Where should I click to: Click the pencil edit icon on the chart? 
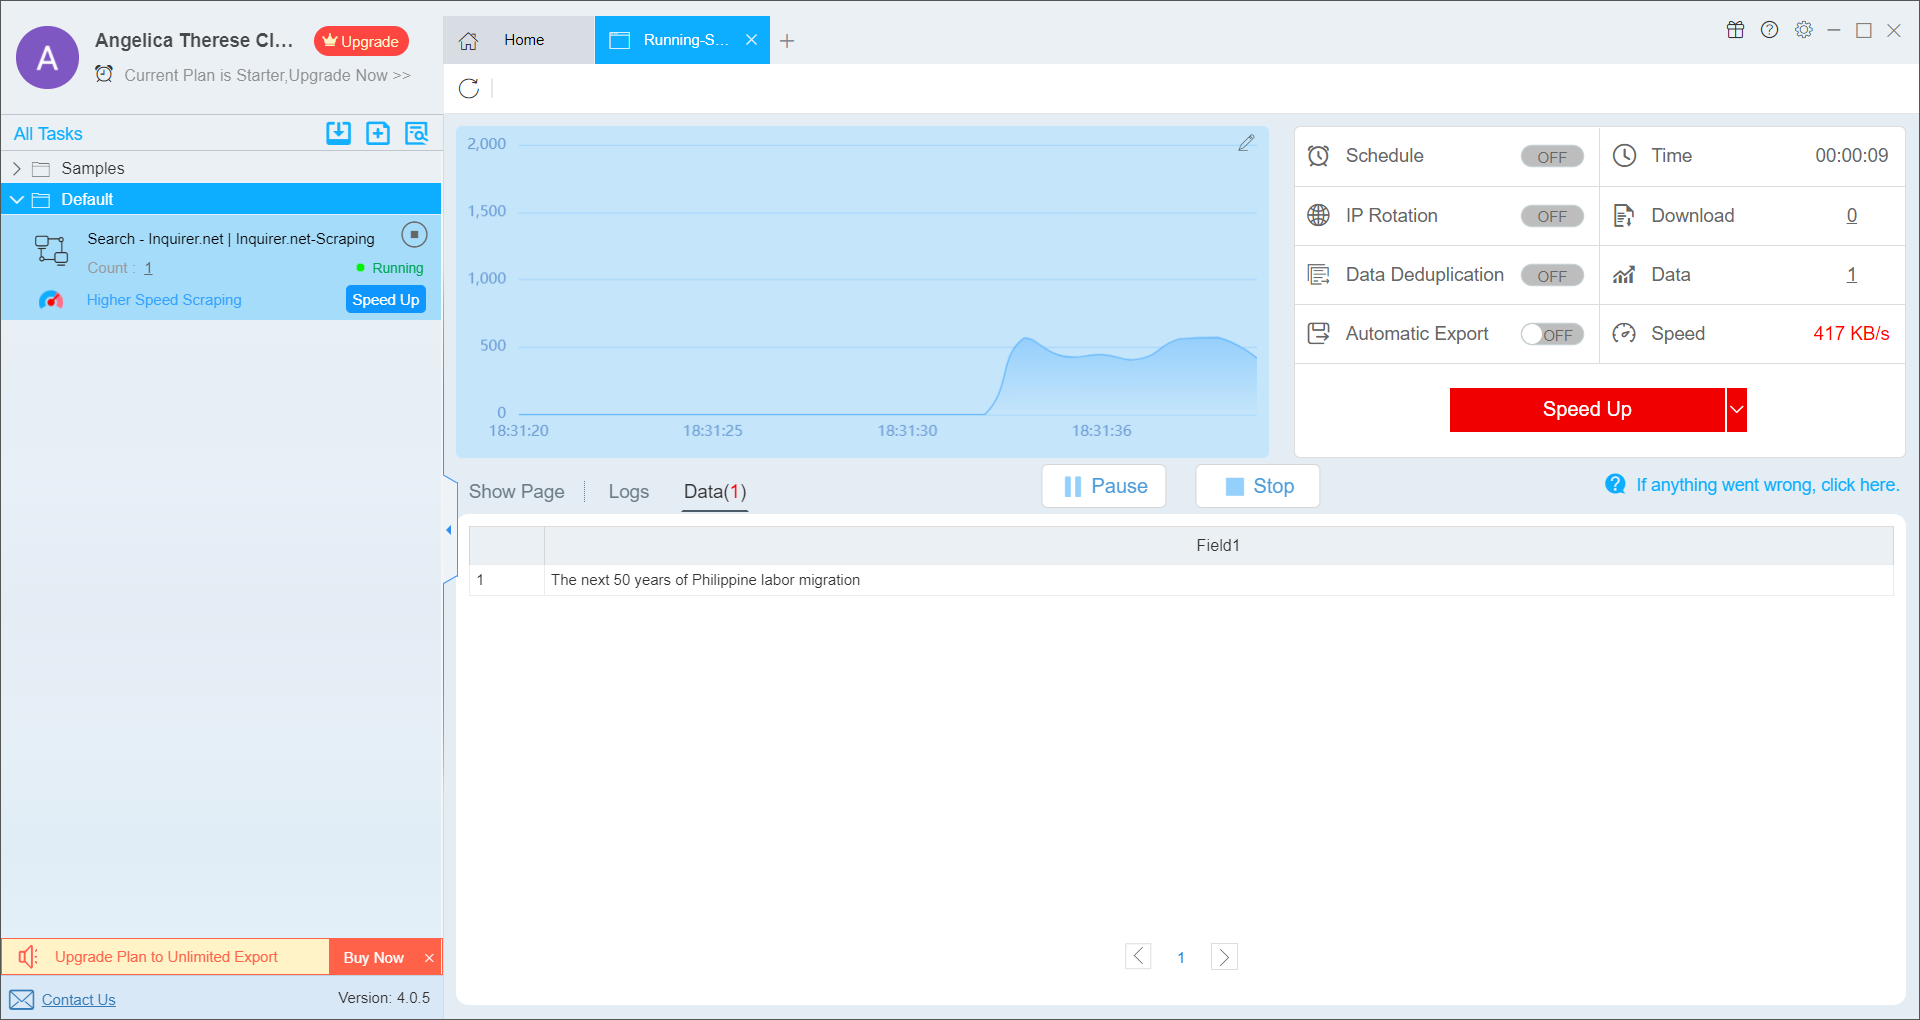[1246, 143]
